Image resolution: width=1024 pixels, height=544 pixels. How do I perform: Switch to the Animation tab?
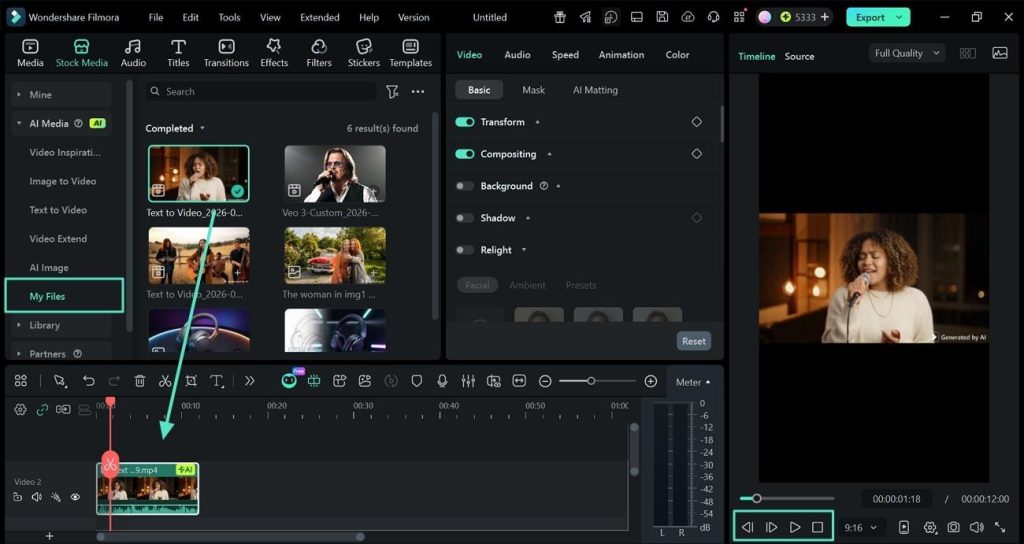coord(621,55)
